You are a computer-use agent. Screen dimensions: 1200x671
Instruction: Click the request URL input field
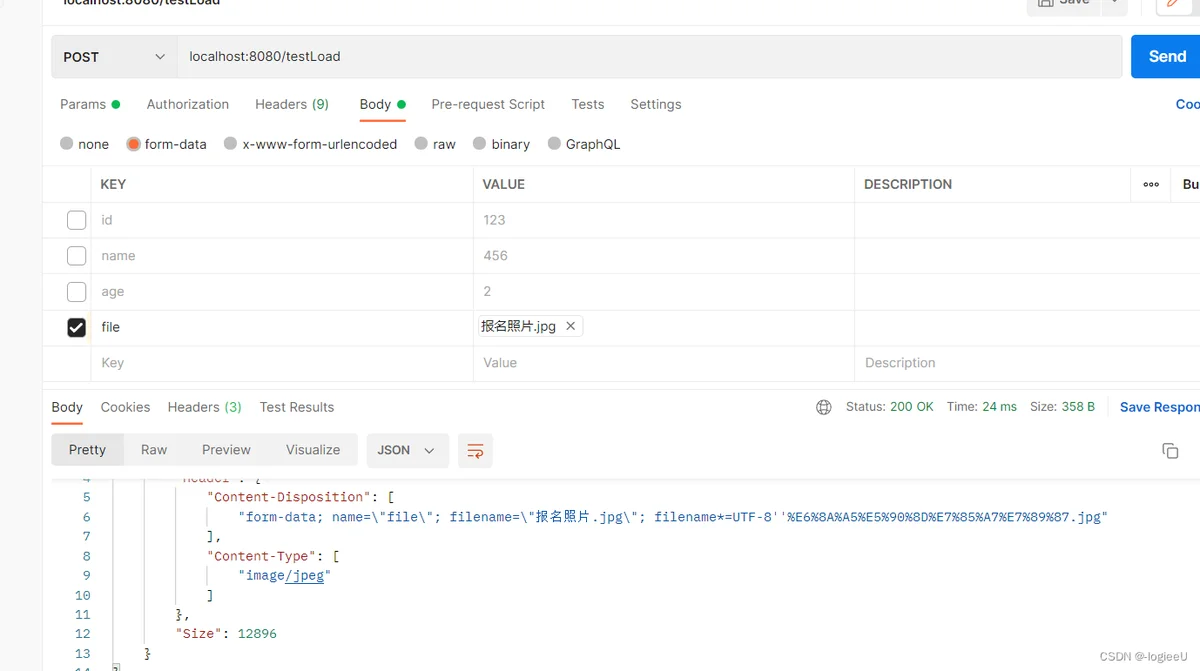[x=650, y=57]
